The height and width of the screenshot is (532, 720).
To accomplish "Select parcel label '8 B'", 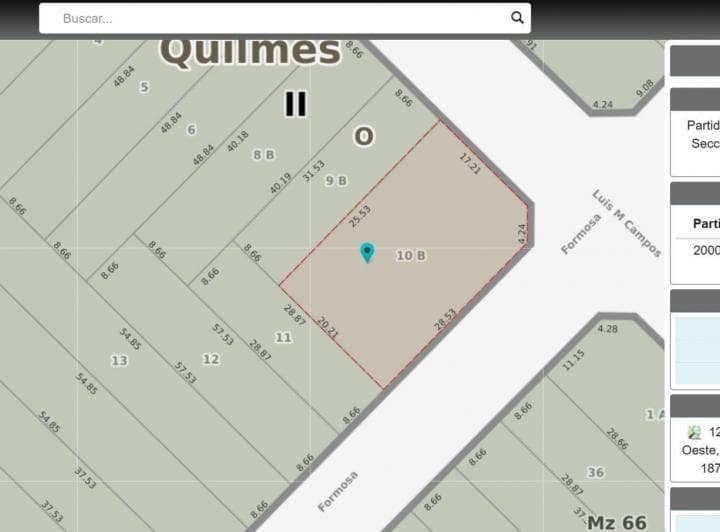I will pos(264,155).
